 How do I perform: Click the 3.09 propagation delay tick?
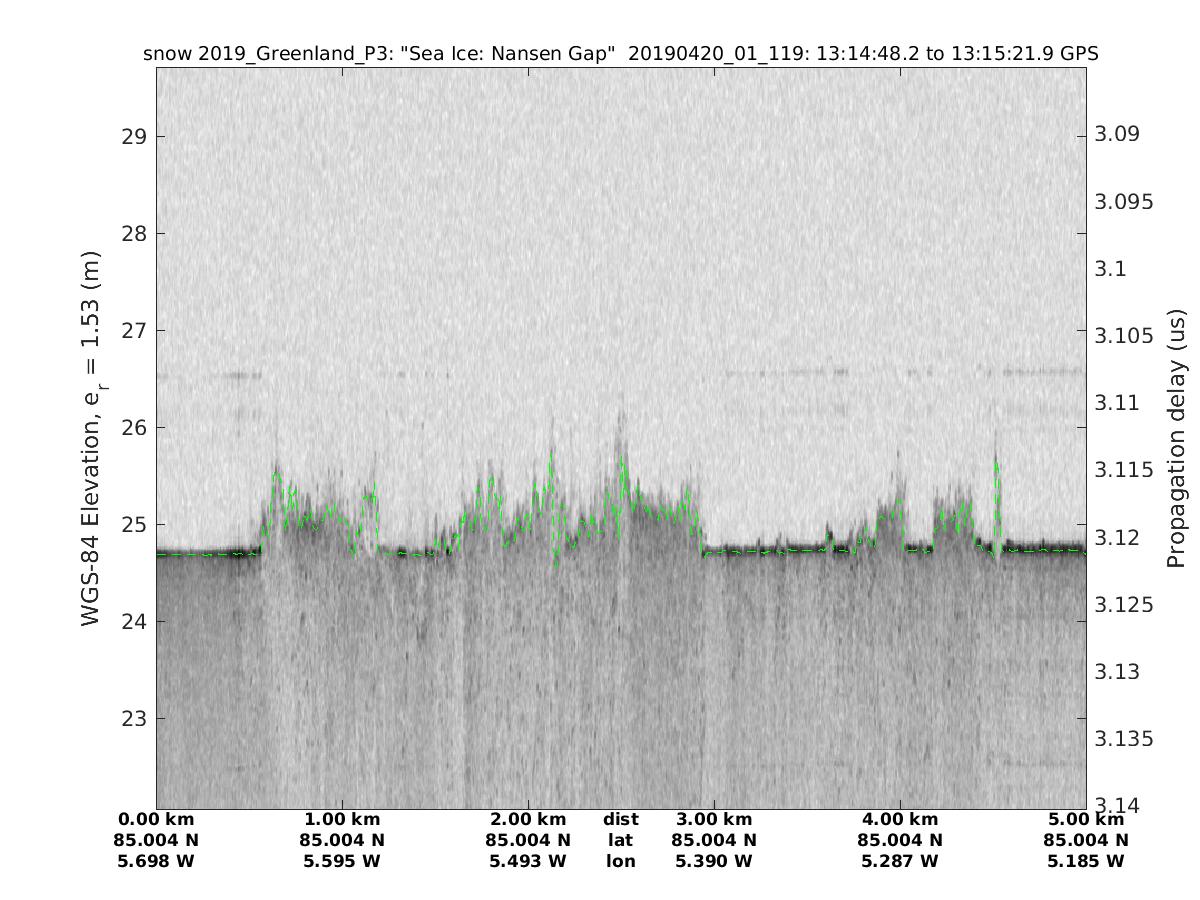[1119, 134]
